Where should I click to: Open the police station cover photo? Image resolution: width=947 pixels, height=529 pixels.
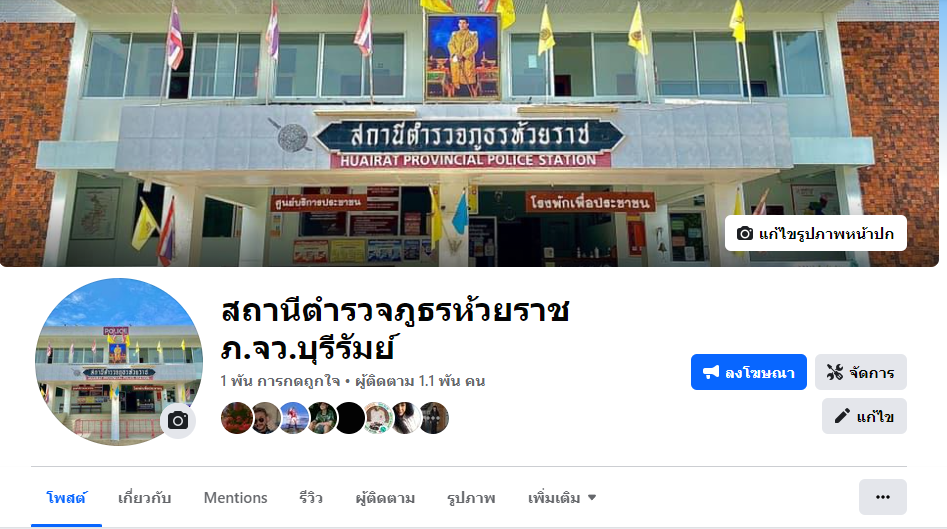pos(469,133)
